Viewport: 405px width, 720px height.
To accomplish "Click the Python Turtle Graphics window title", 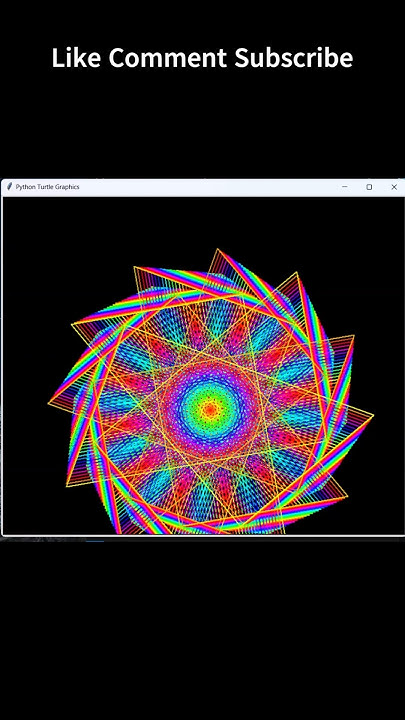I will (x=47, y=187).
